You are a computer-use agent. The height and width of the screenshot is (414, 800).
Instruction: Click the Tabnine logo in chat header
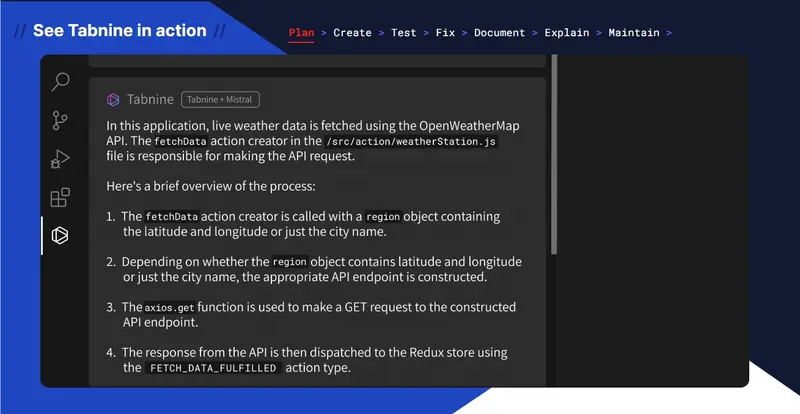(x=113, y=100)
